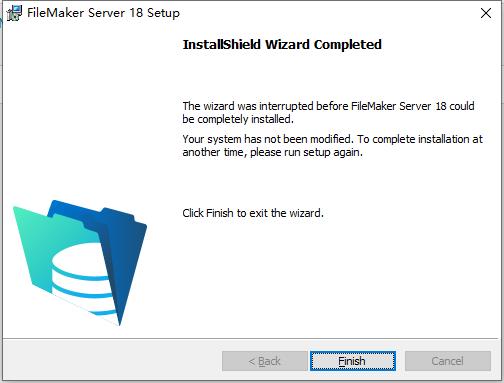Screen dimensions: 504x383
Task: Click Finish to exit the wizard
Action: click(x=353, y=361)
